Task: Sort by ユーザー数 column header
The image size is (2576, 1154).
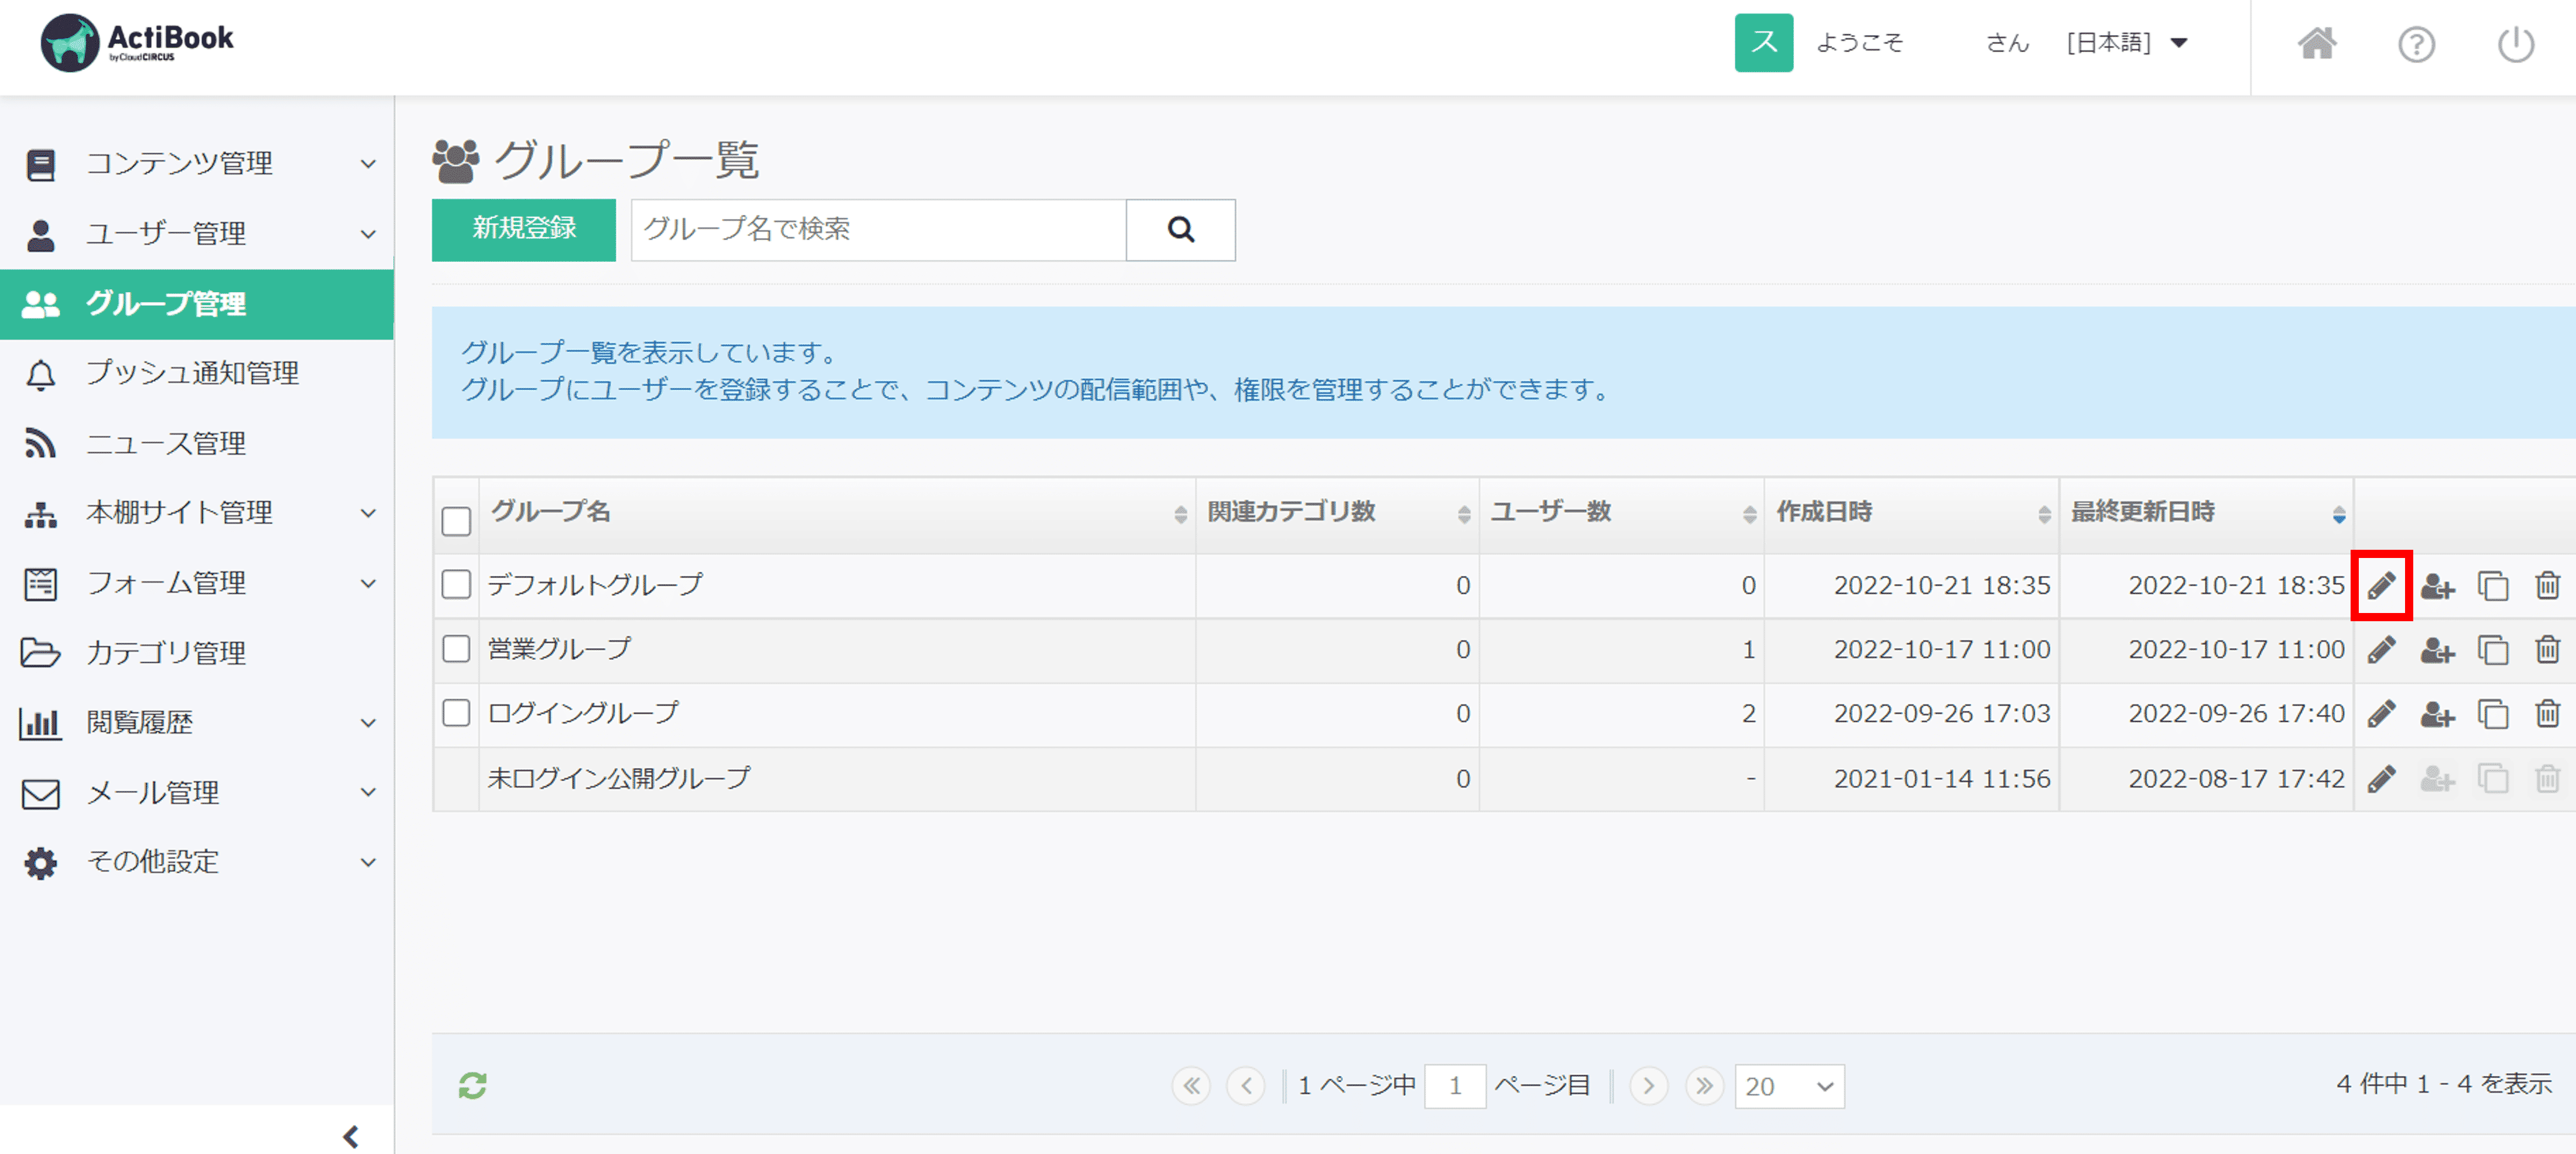Action: pos(1621,514)
